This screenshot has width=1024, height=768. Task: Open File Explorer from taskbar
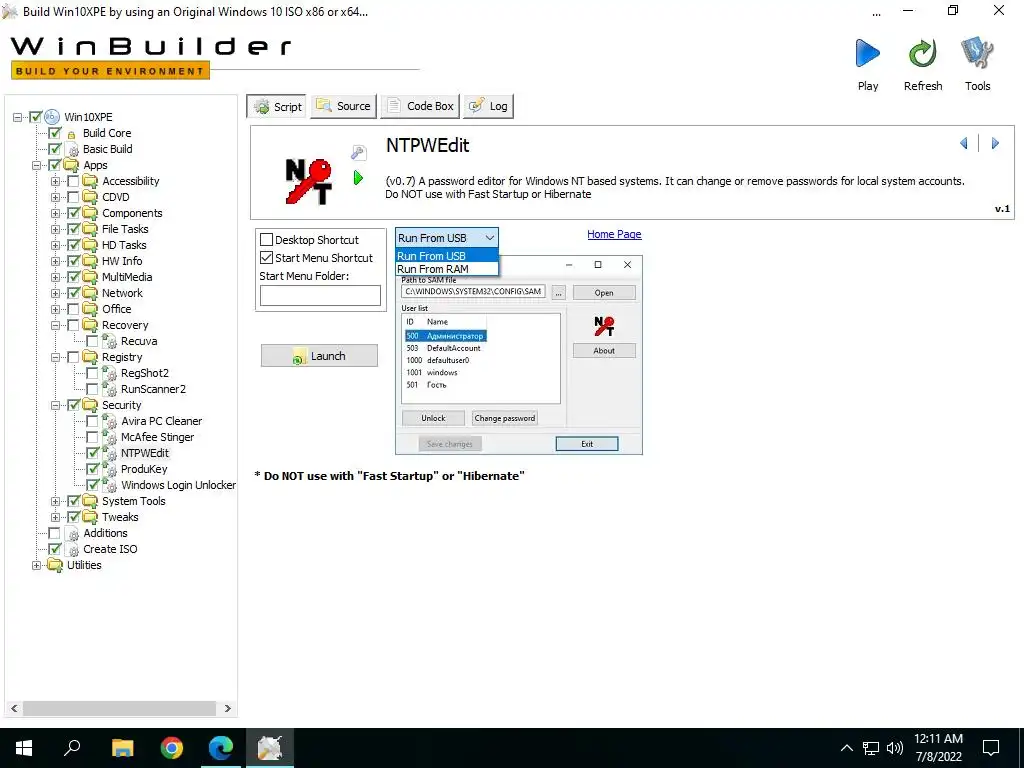point(122,748)
